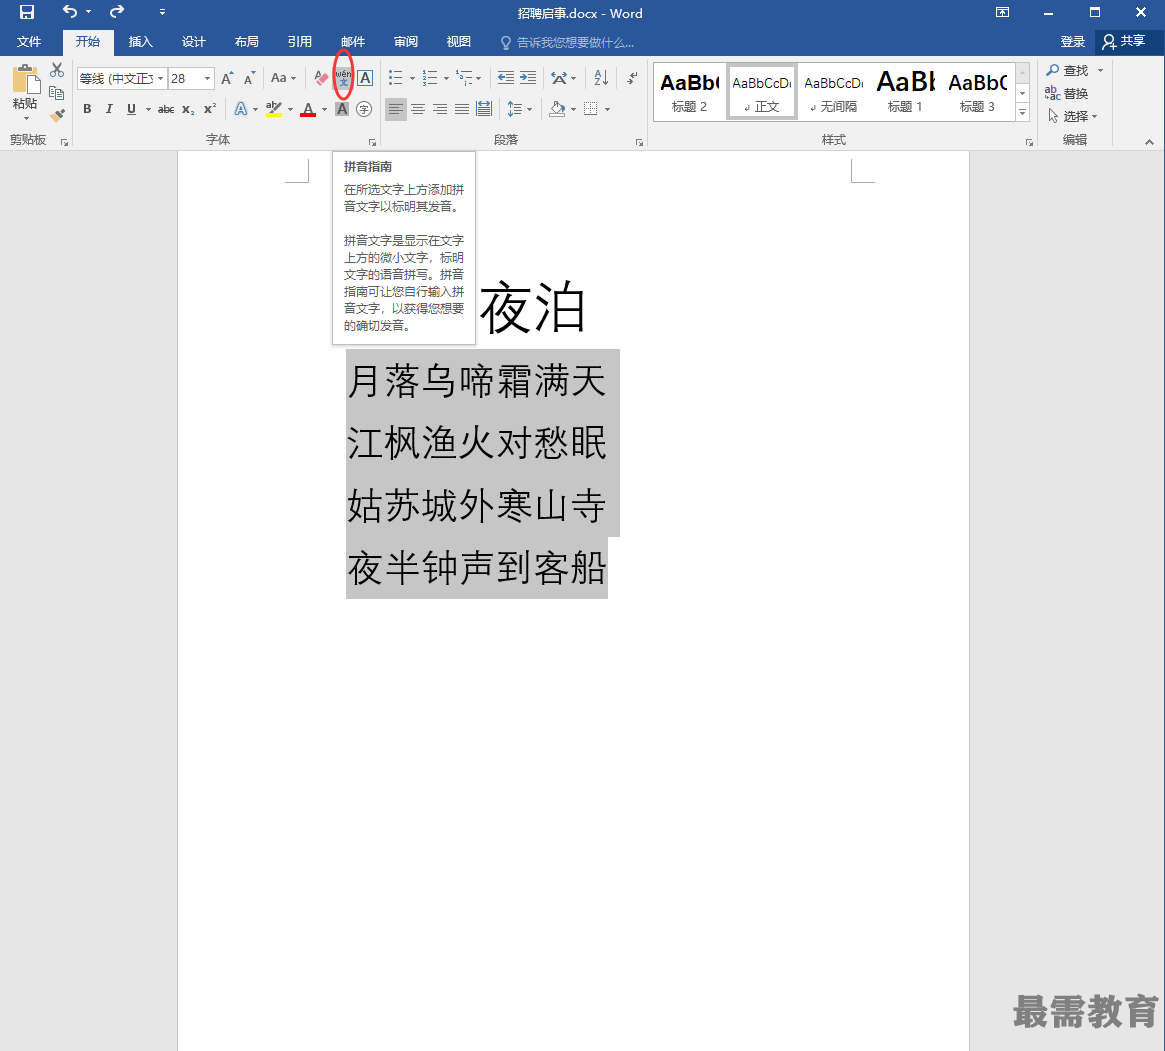Viewport: 1165px width, 1051px height.
Task: Click the 'Tell me what you want' search box
Action: (568, 42)
